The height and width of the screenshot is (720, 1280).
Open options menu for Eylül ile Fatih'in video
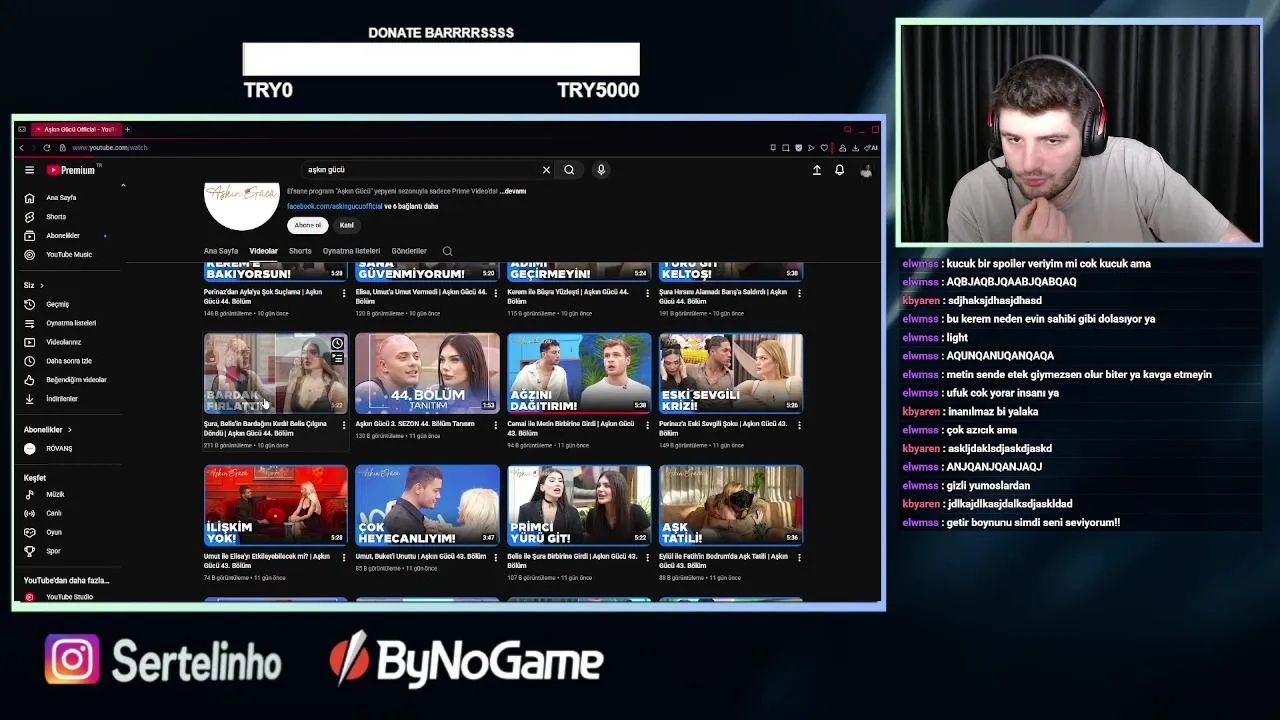click(798, 557)
